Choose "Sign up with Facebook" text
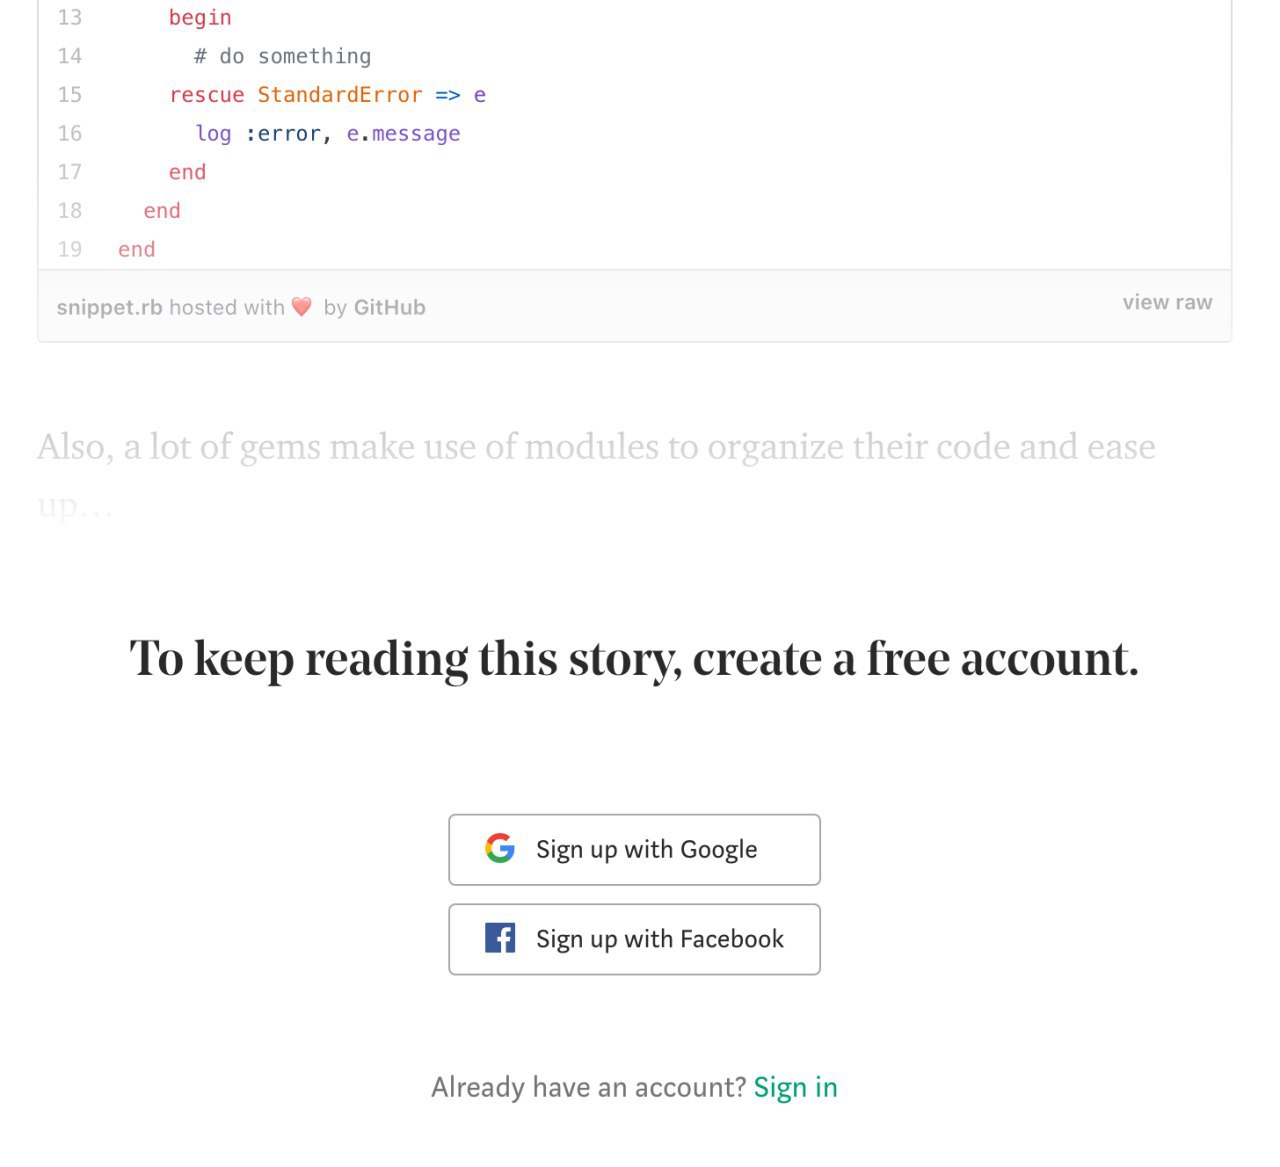The height and width of the screenshot is (1167, 1280). pos(660,940)
